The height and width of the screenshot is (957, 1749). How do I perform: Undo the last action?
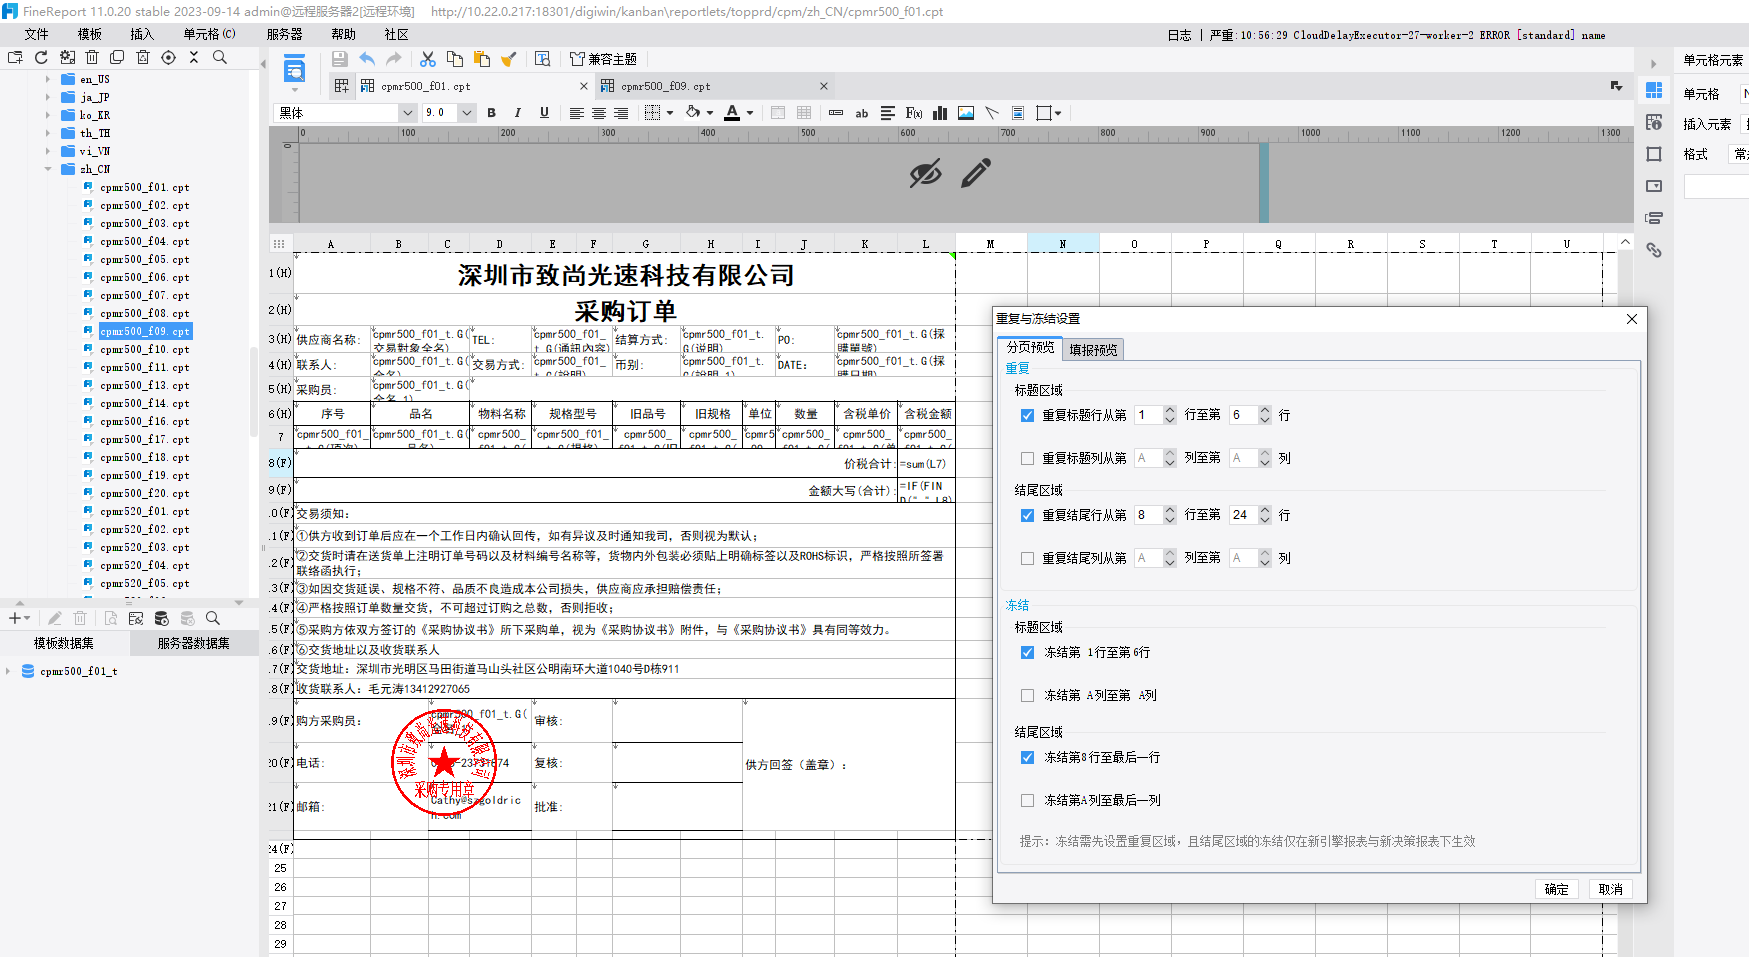pos(367,59)
